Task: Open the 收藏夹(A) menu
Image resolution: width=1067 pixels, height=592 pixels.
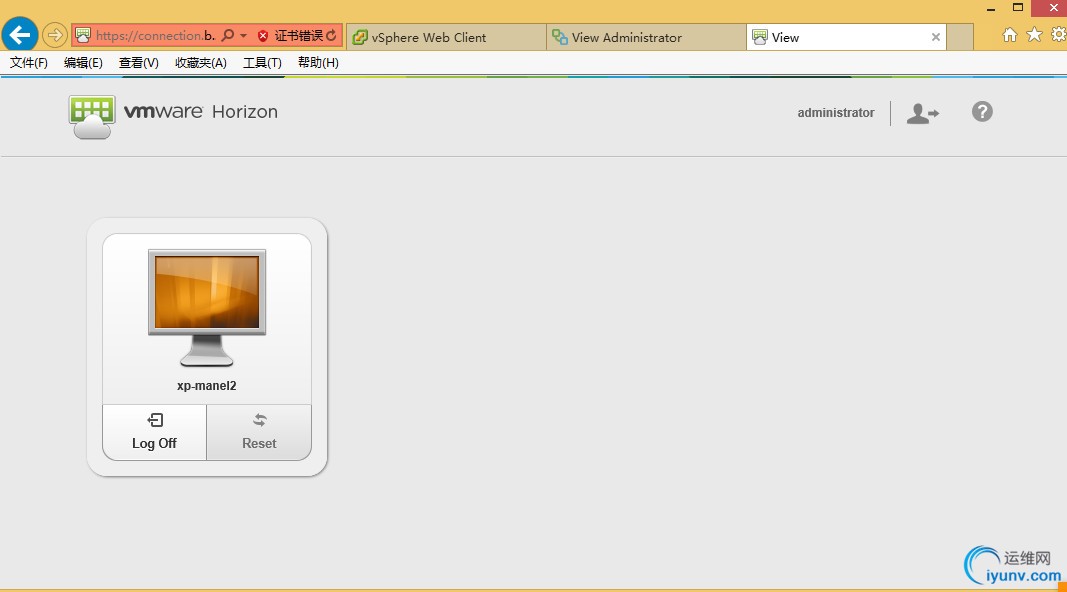Action: click(201, 63)
